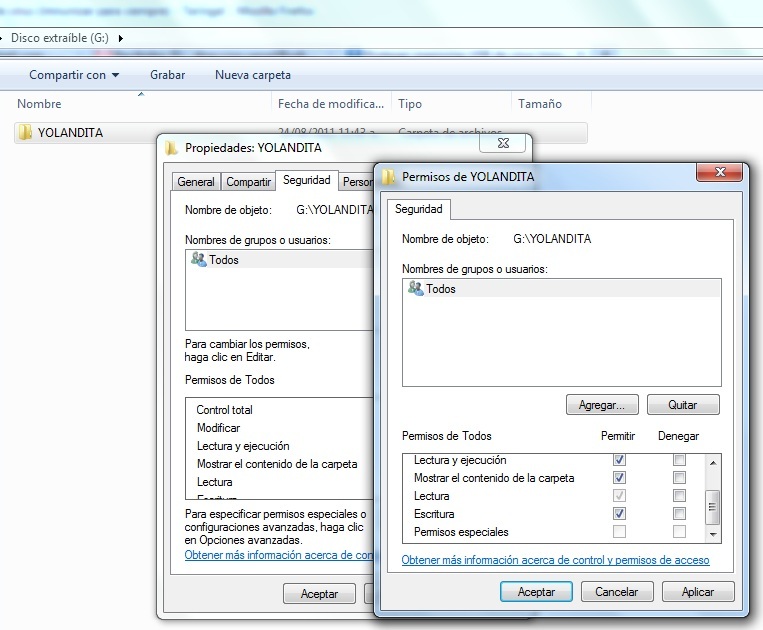Image resolution: width=763 pixels, height=630 pixels.
Task: Click folder icon in Permisos de YOLANDITA title bar
Action: click(x=389, y=177)
